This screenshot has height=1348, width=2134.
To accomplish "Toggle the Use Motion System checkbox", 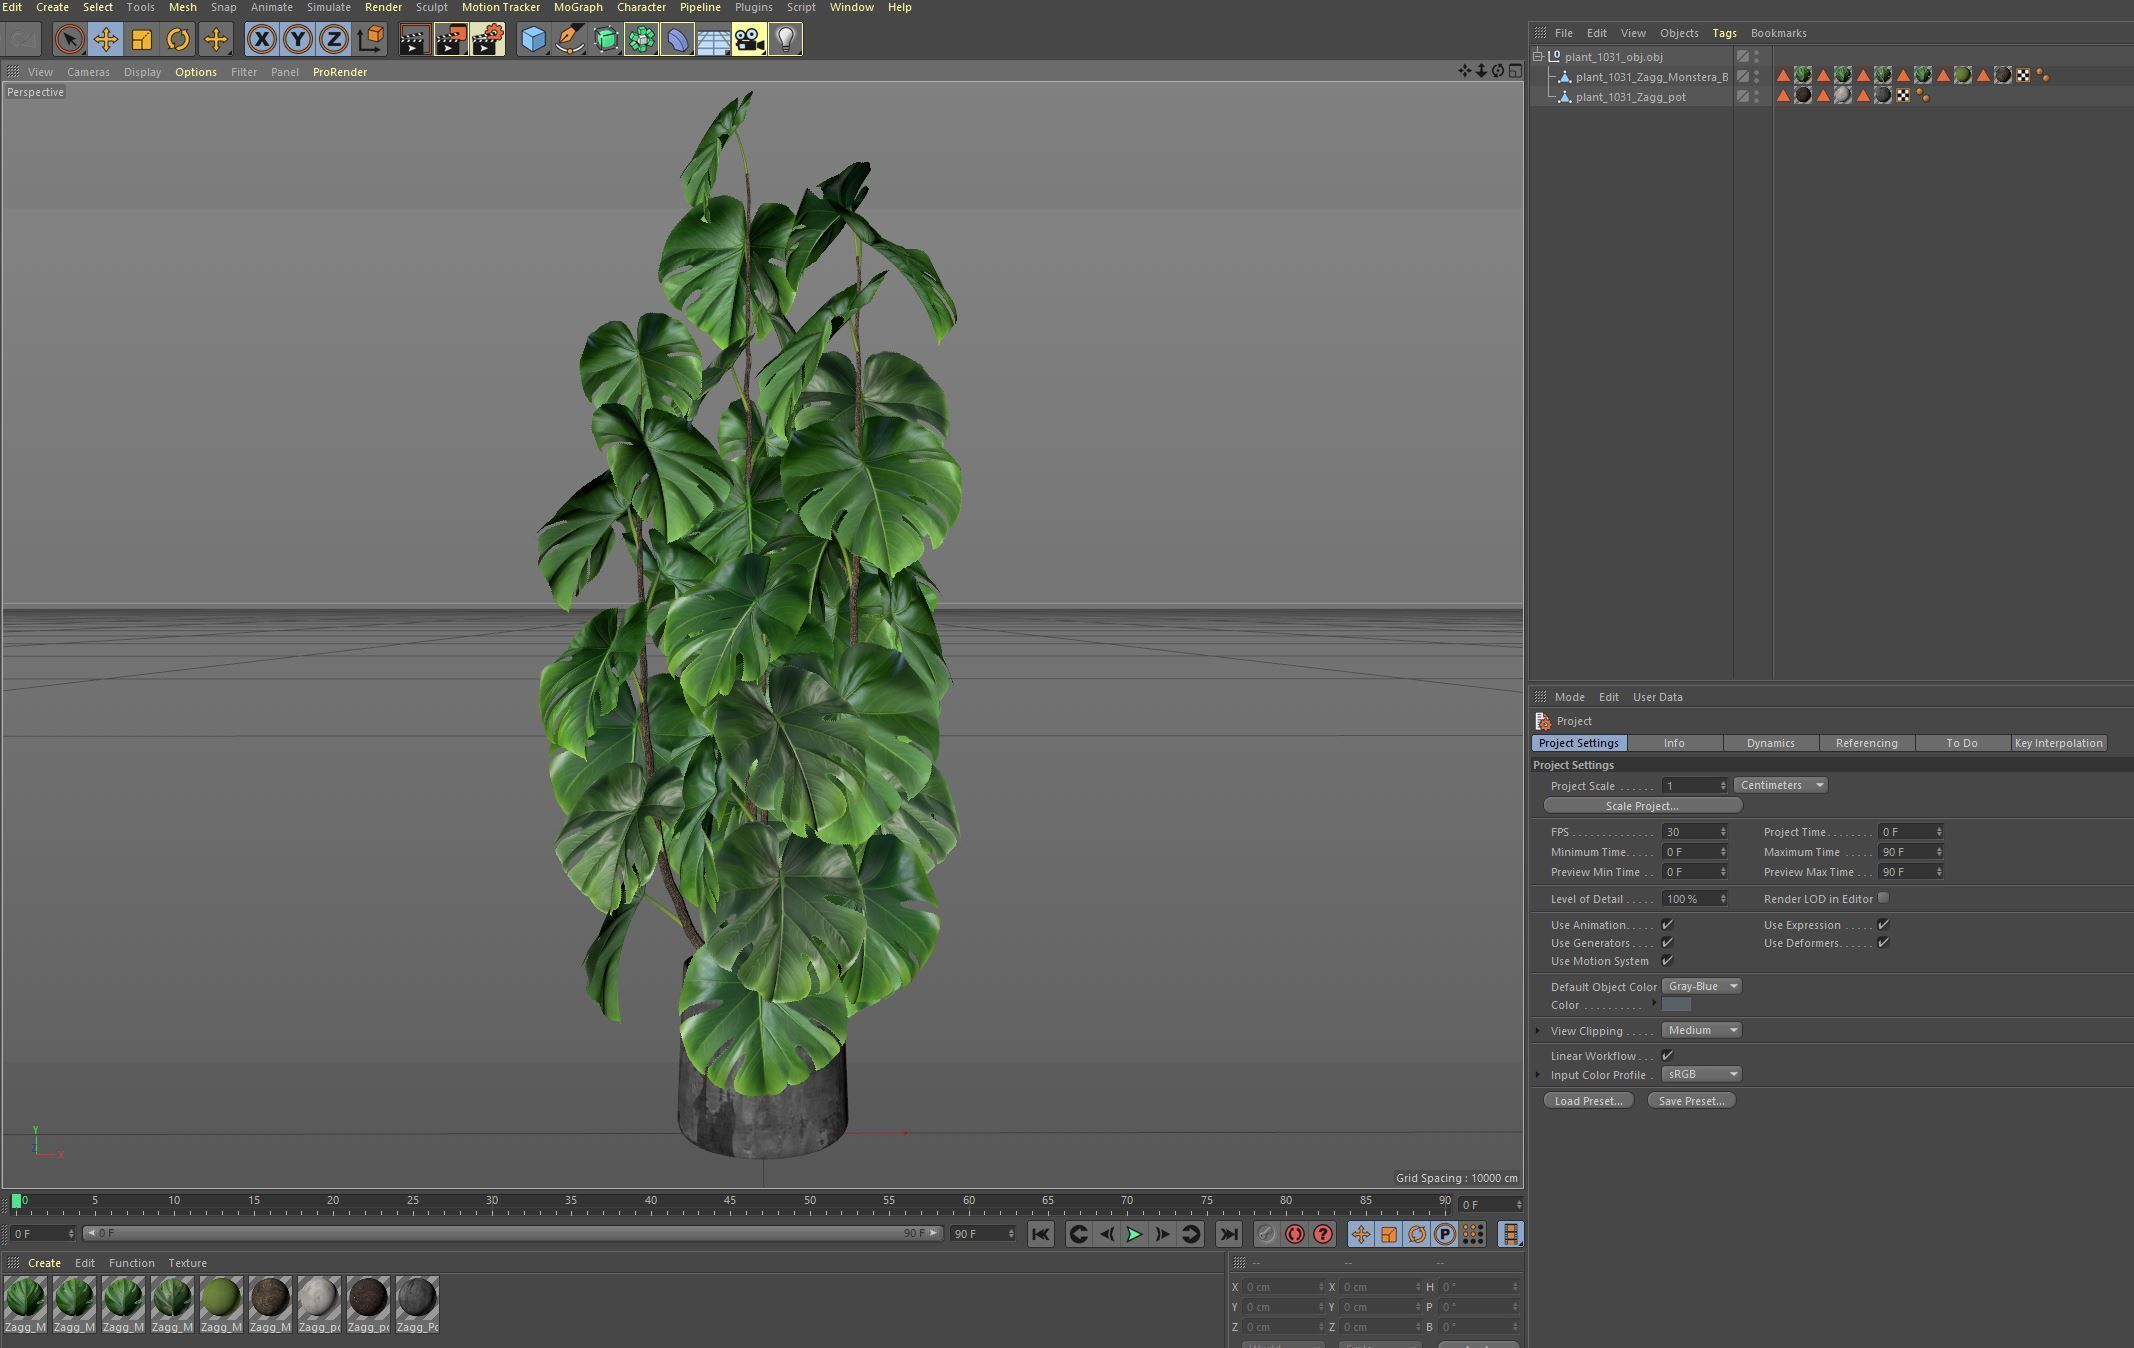I will pyautogui.click(x=1667, y=960).
